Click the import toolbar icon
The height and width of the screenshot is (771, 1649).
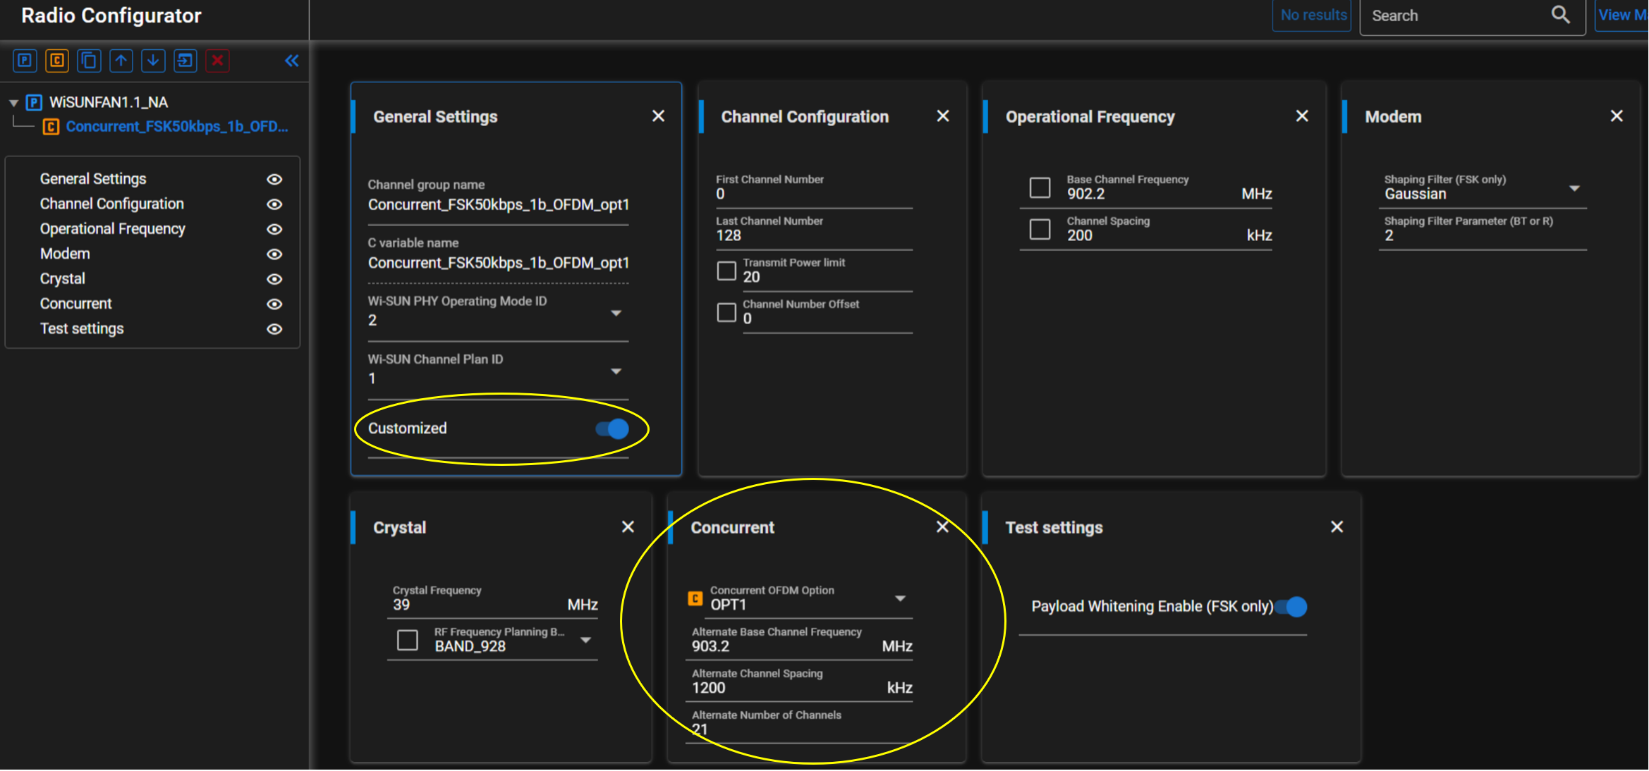tap(185, 61)
